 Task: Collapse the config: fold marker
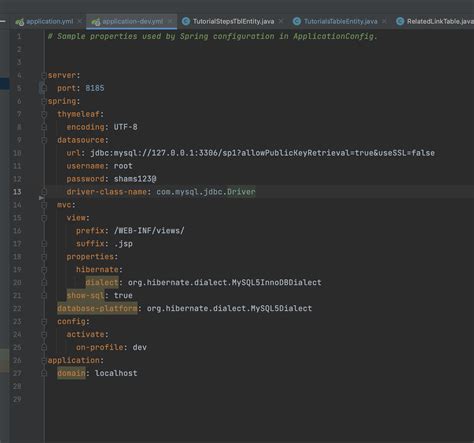pyautogui.click(x=44, y=322)
